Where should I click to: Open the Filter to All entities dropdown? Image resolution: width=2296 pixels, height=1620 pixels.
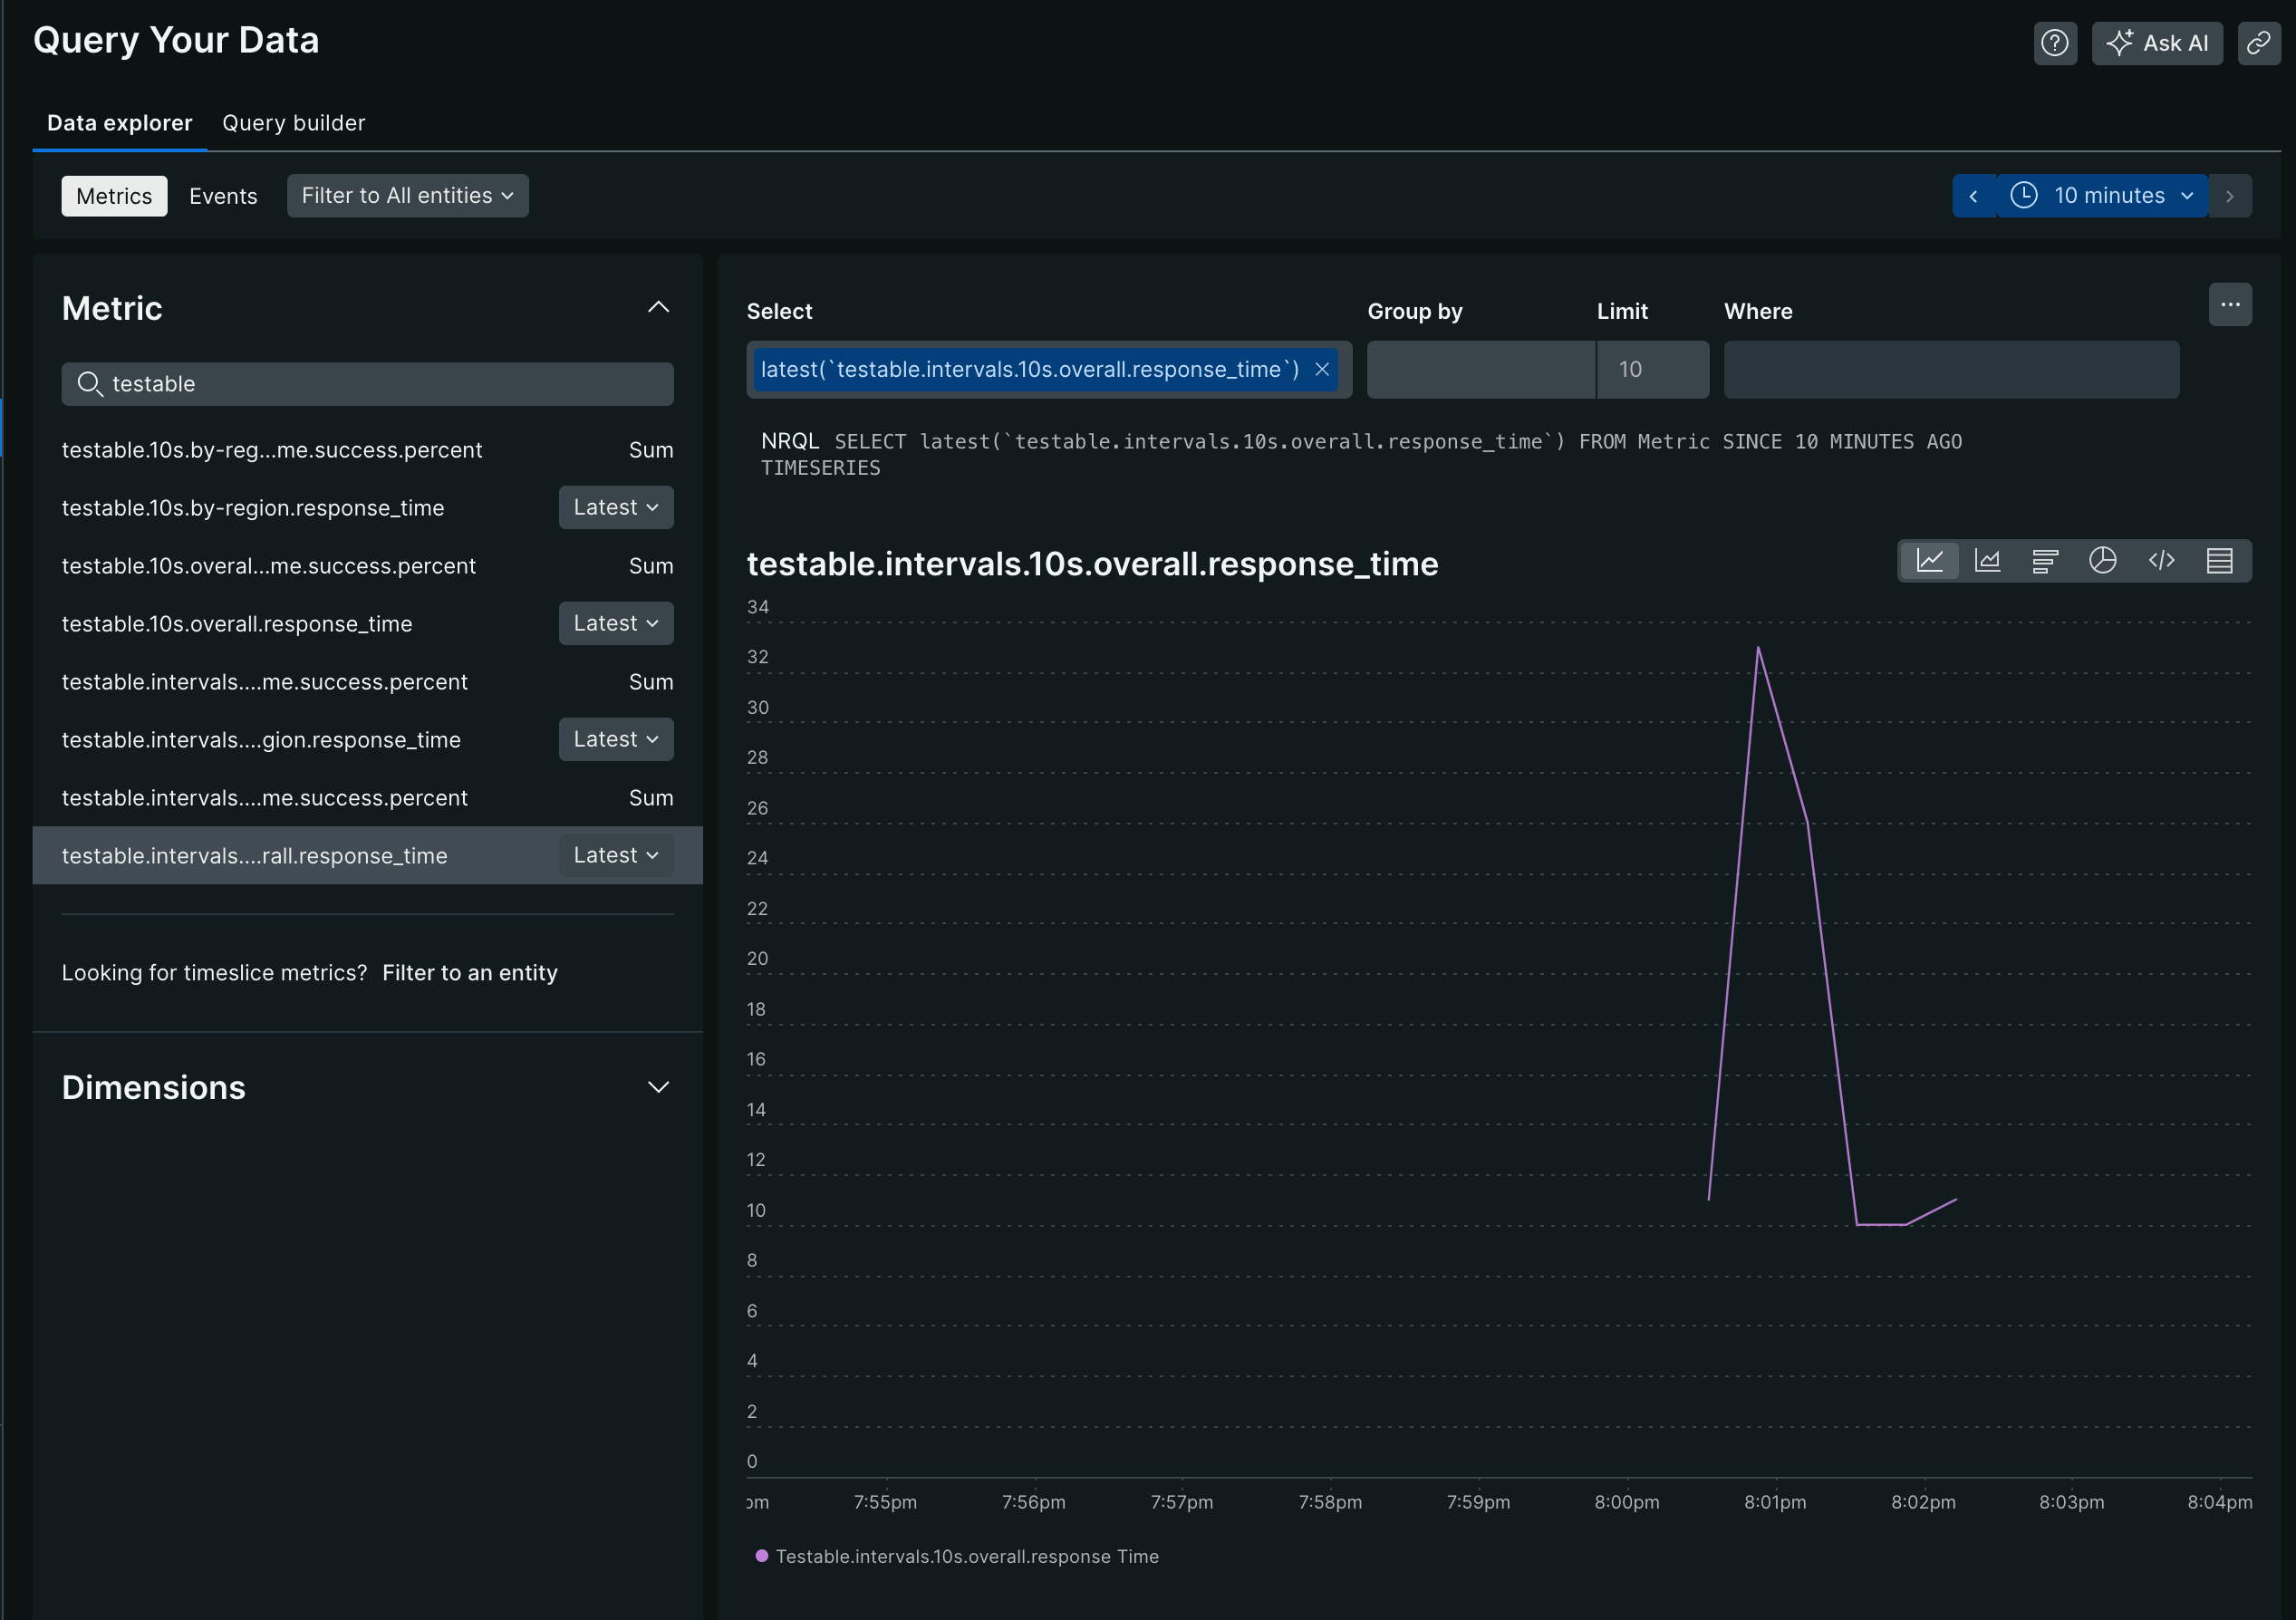[x=407, y=196]
